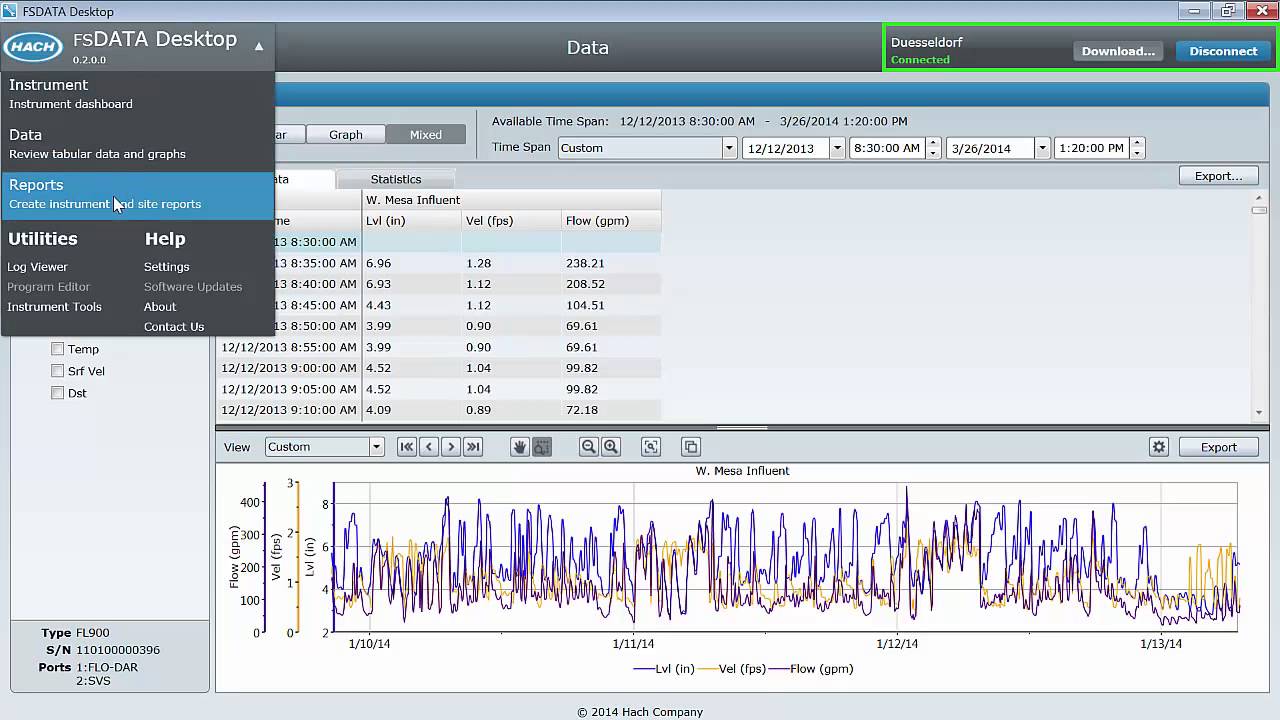Open Reports menu item
Image resolution: width=1280 pixels, height=720 pixels.
[x=137, y=194]
